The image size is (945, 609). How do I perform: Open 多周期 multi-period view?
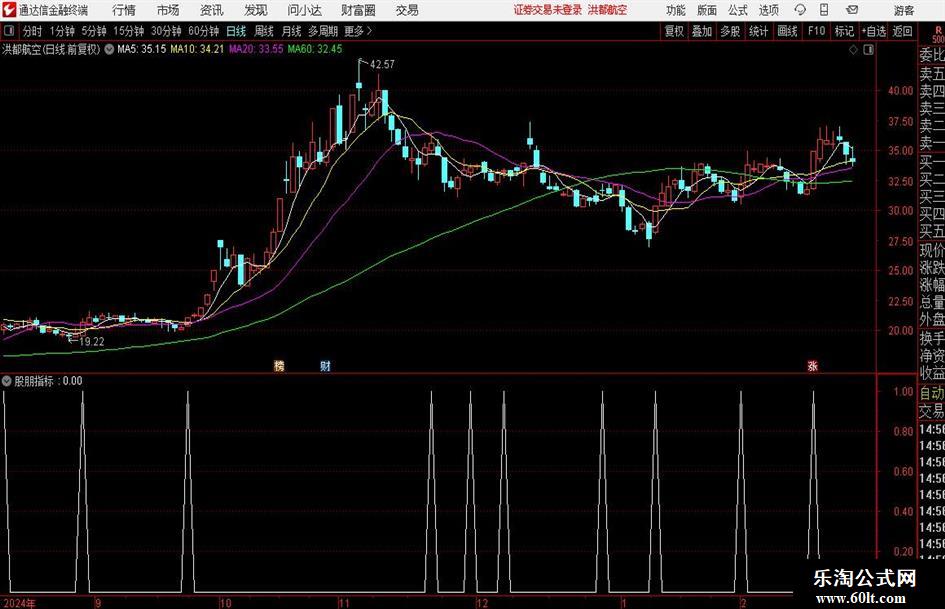(x=323, y=31)
